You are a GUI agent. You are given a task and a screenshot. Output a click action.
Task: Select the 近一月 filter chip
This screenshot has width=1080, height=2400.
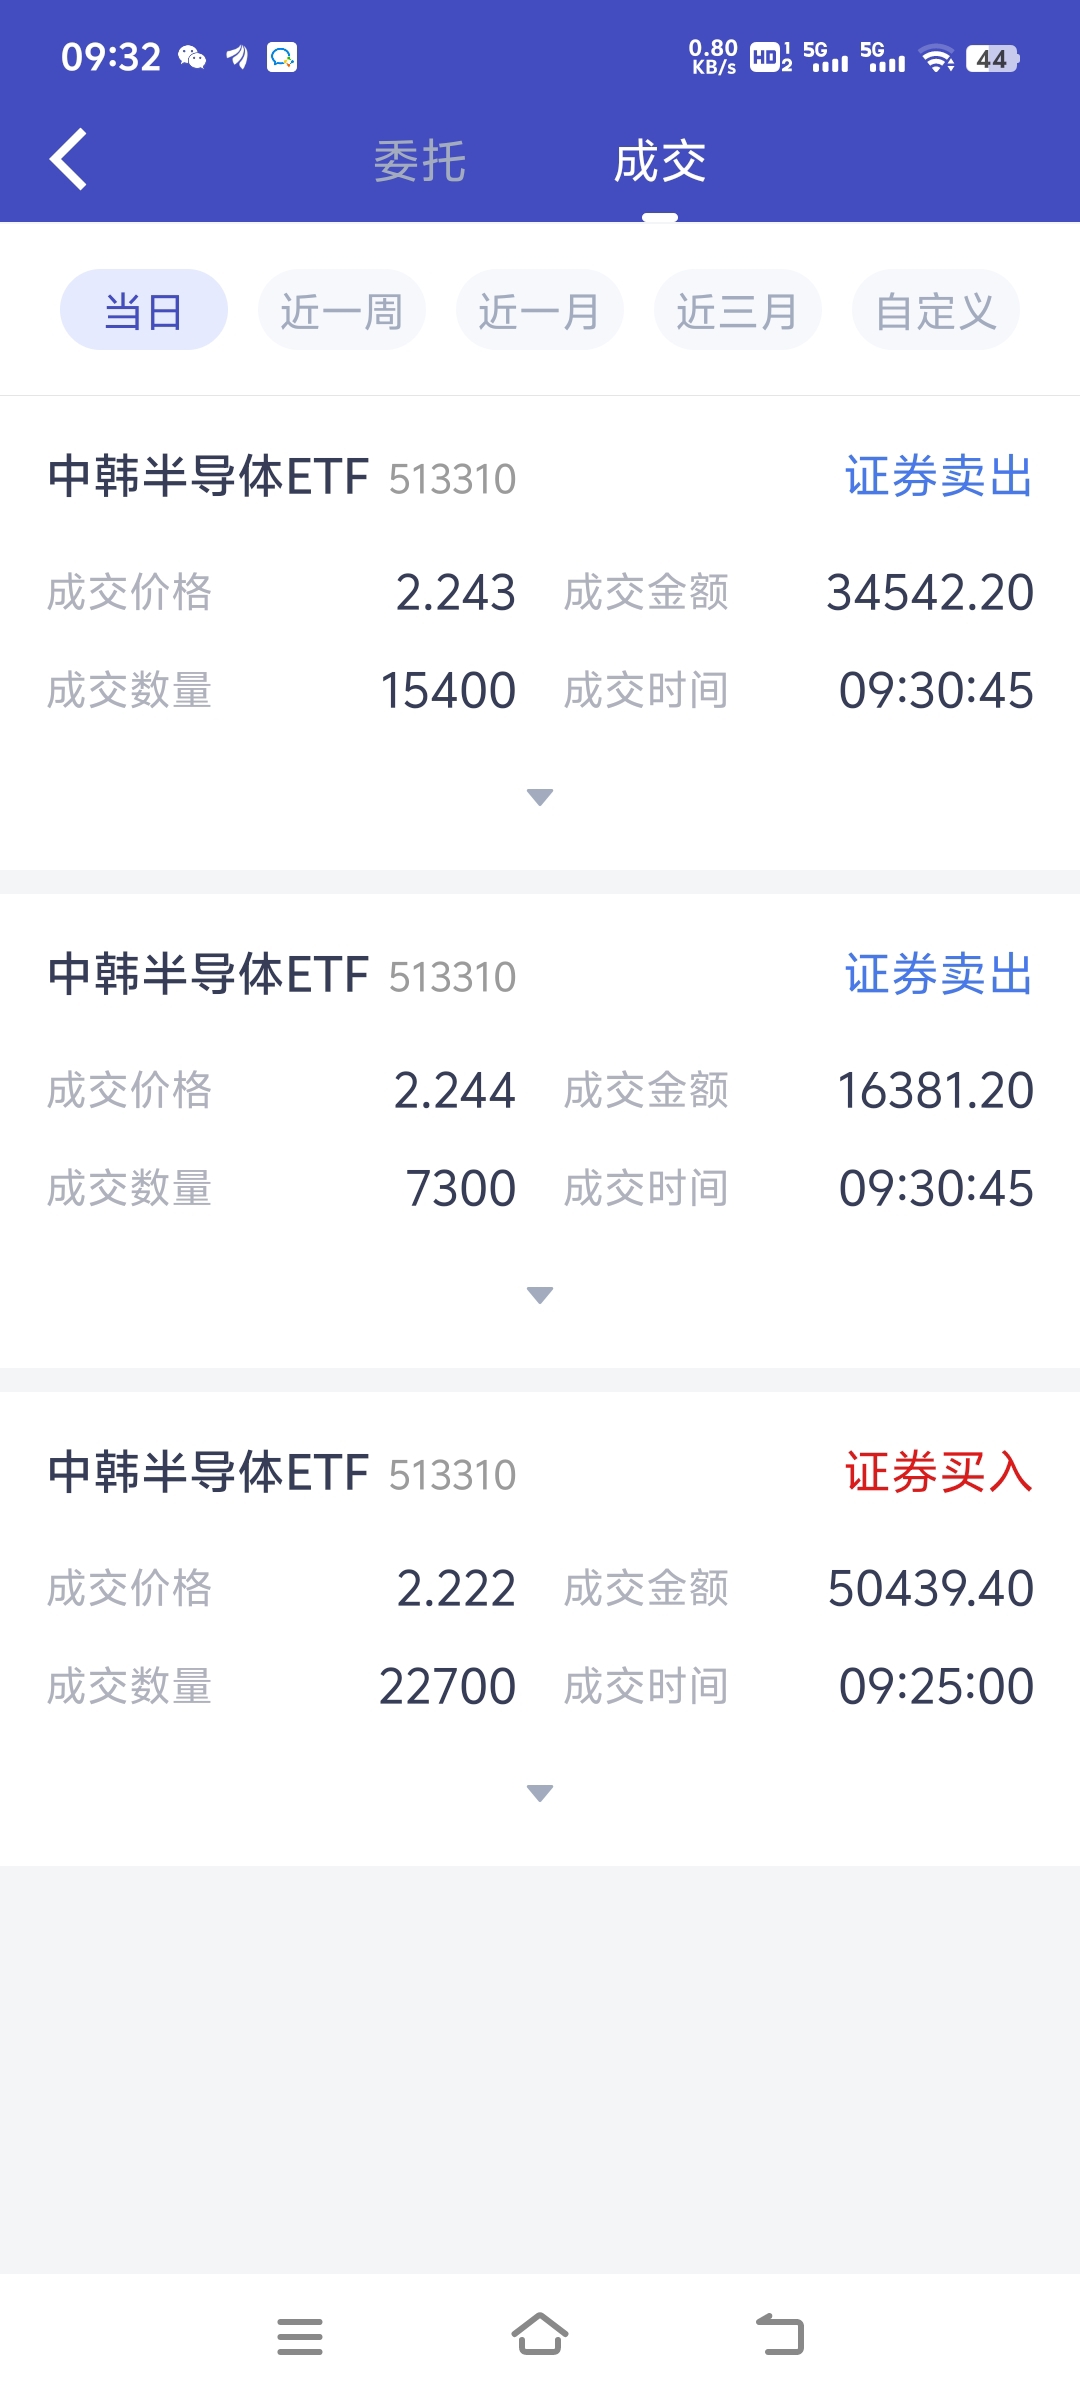point(540,310)
